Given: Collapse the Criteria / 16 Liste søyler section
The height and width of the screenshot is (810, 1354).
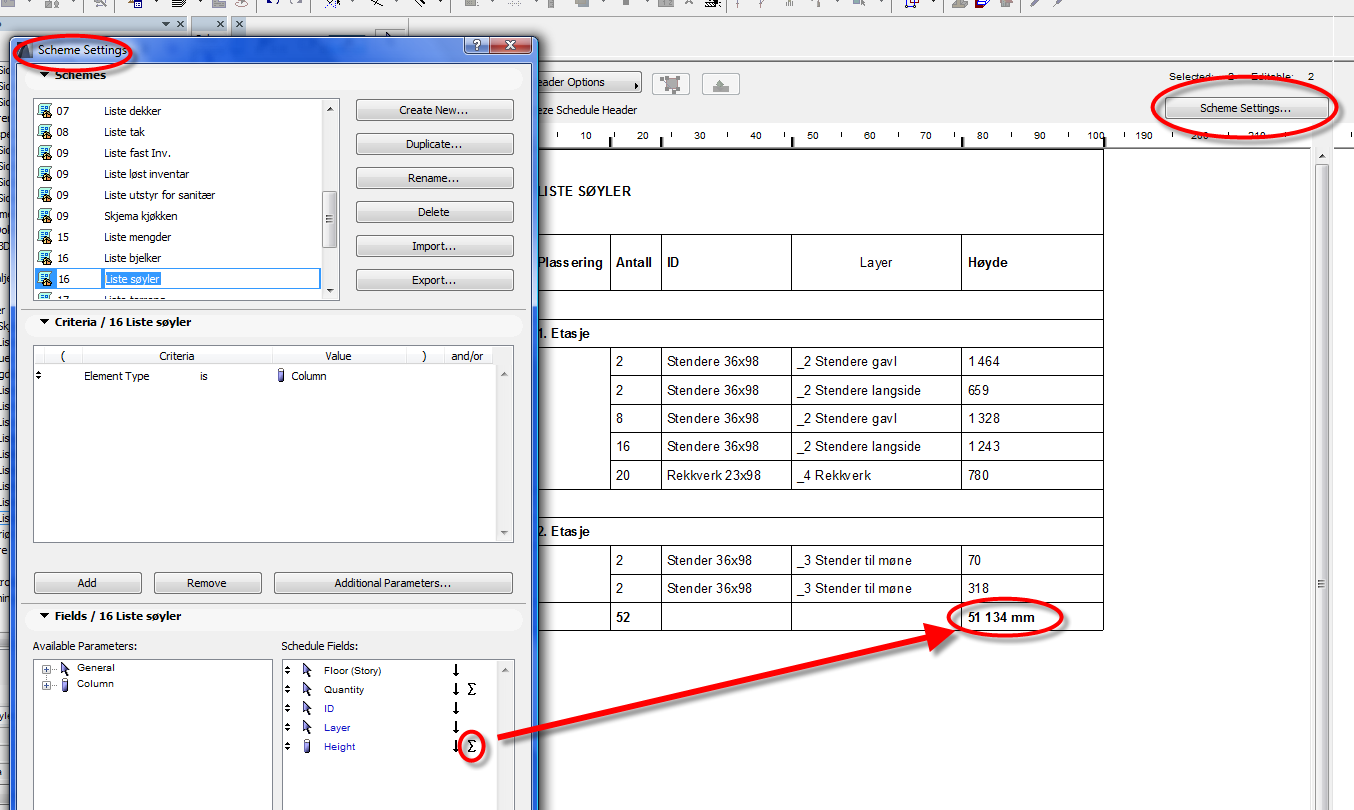Looking at the screenshot, I should 44,322.
